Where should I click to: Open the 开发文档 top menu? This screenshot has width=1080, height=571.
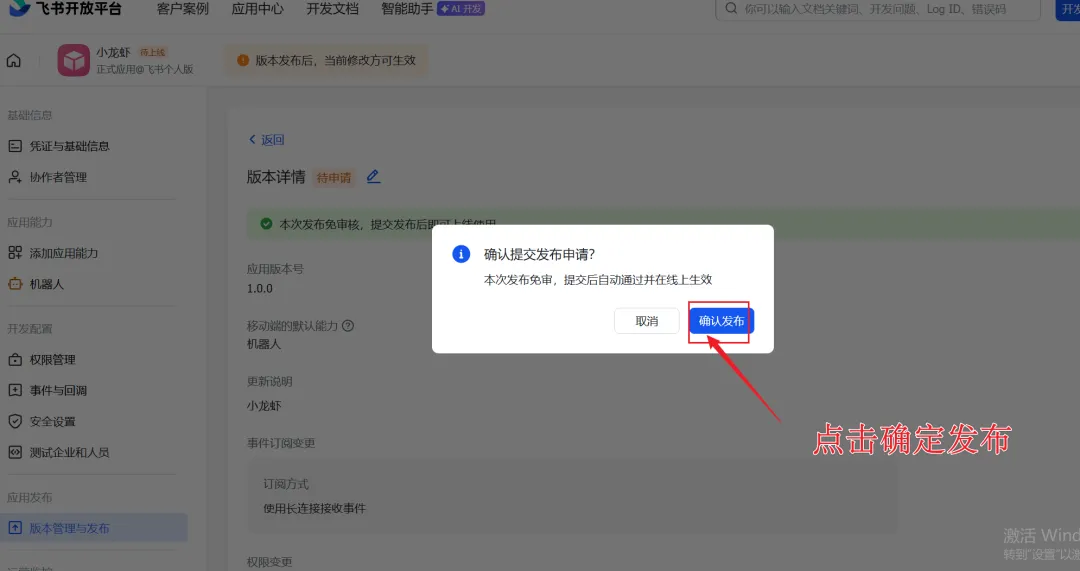point(333,9)
